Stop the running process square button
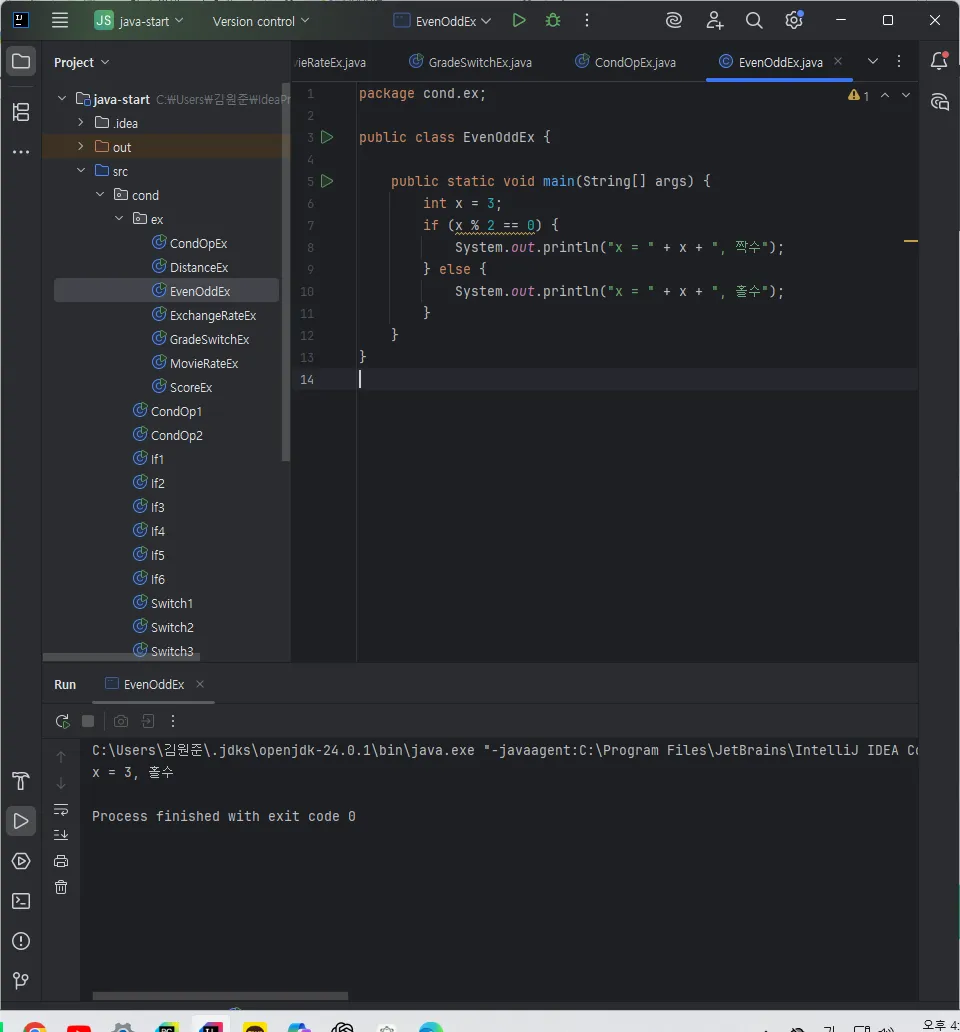Viewport: 960px width, 1032px height. pyautogui.click(x=88, y=721)
